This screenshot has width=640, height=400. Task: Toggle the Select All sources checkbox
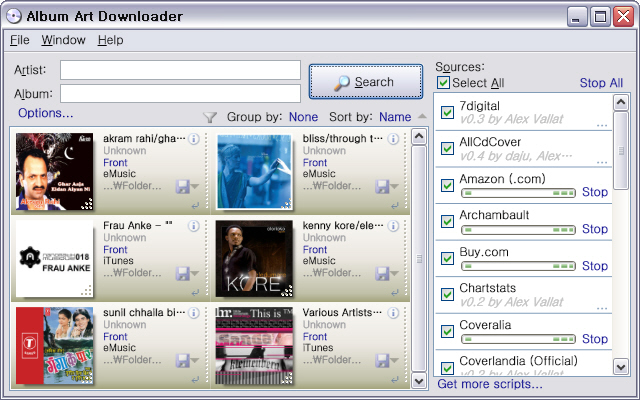443,82
